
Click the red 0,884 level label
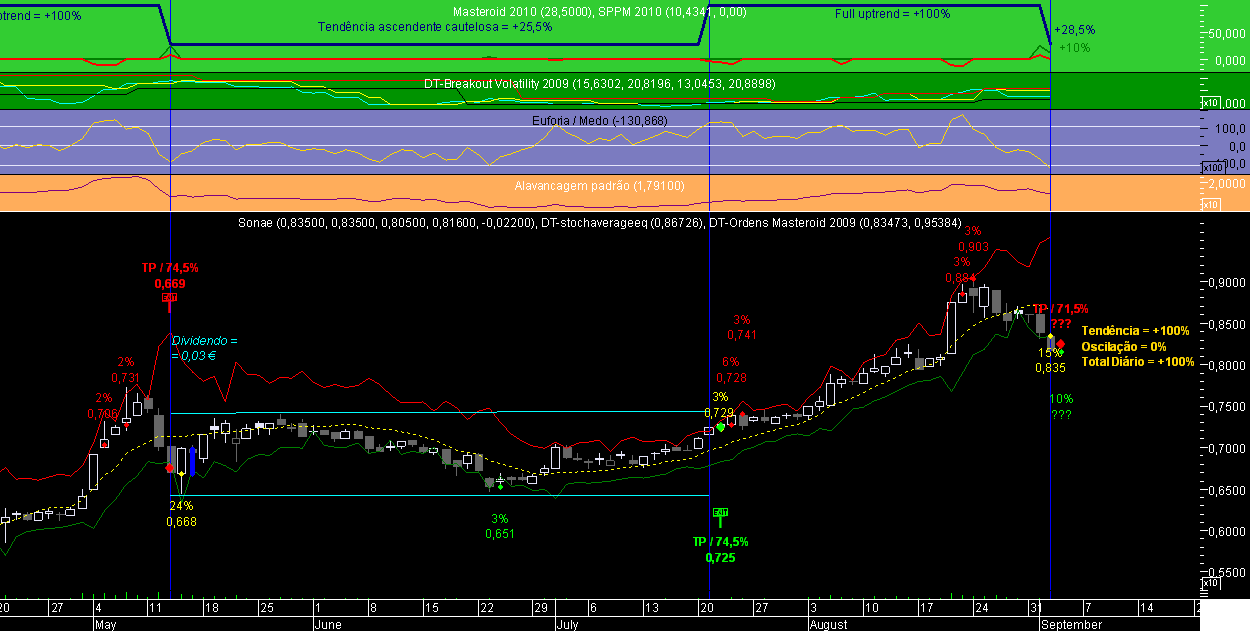click(x=961, y=277)
